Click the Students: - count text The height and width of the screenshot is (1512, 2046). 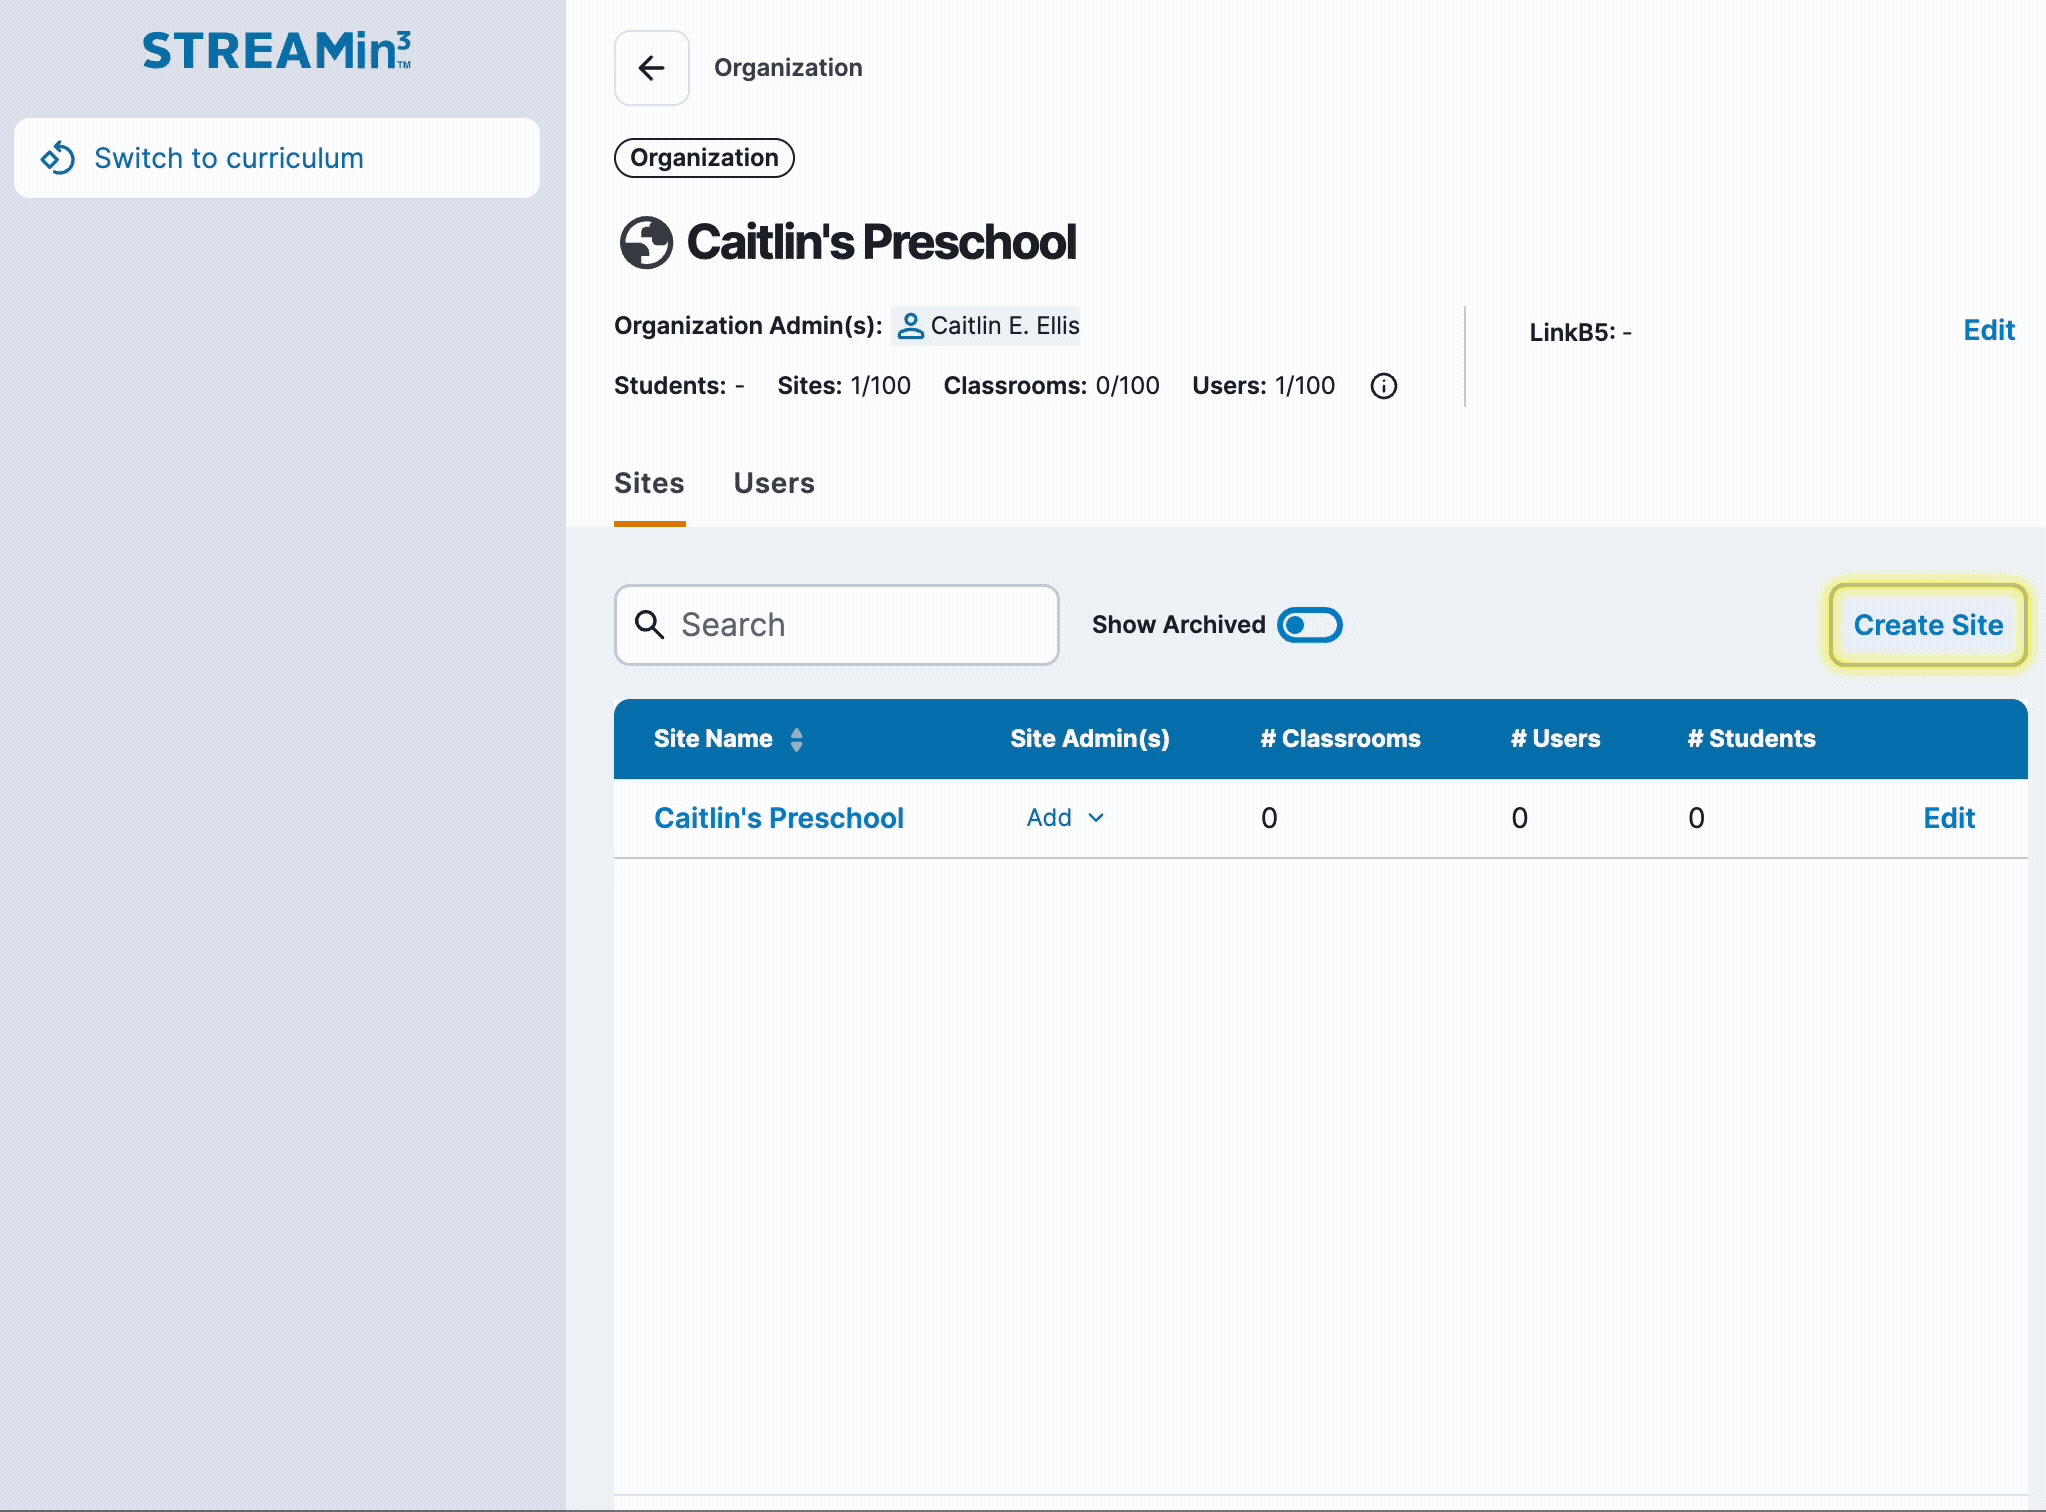tap(679, 386)
